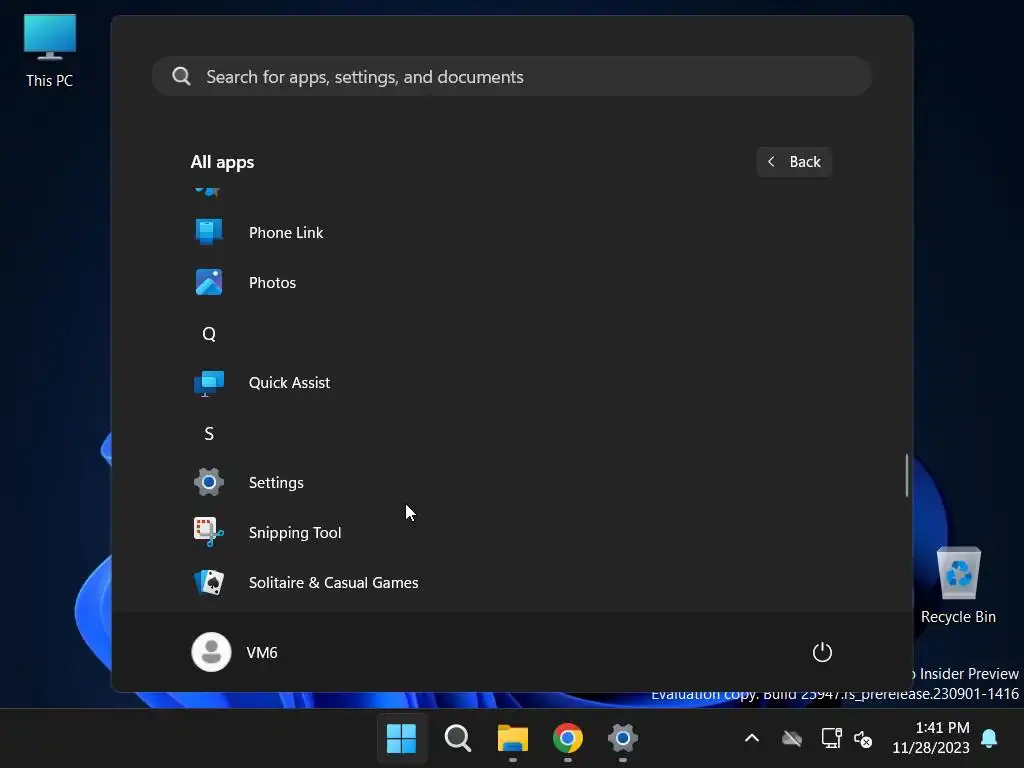Click the Snipping Tool label
1024x768 pixels.
tap(295, 533)
